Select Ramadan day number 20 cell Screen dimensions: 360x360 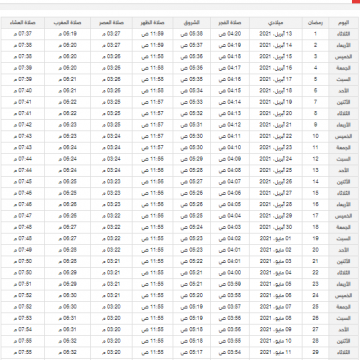pyautogui.click(x=315, y=250)
